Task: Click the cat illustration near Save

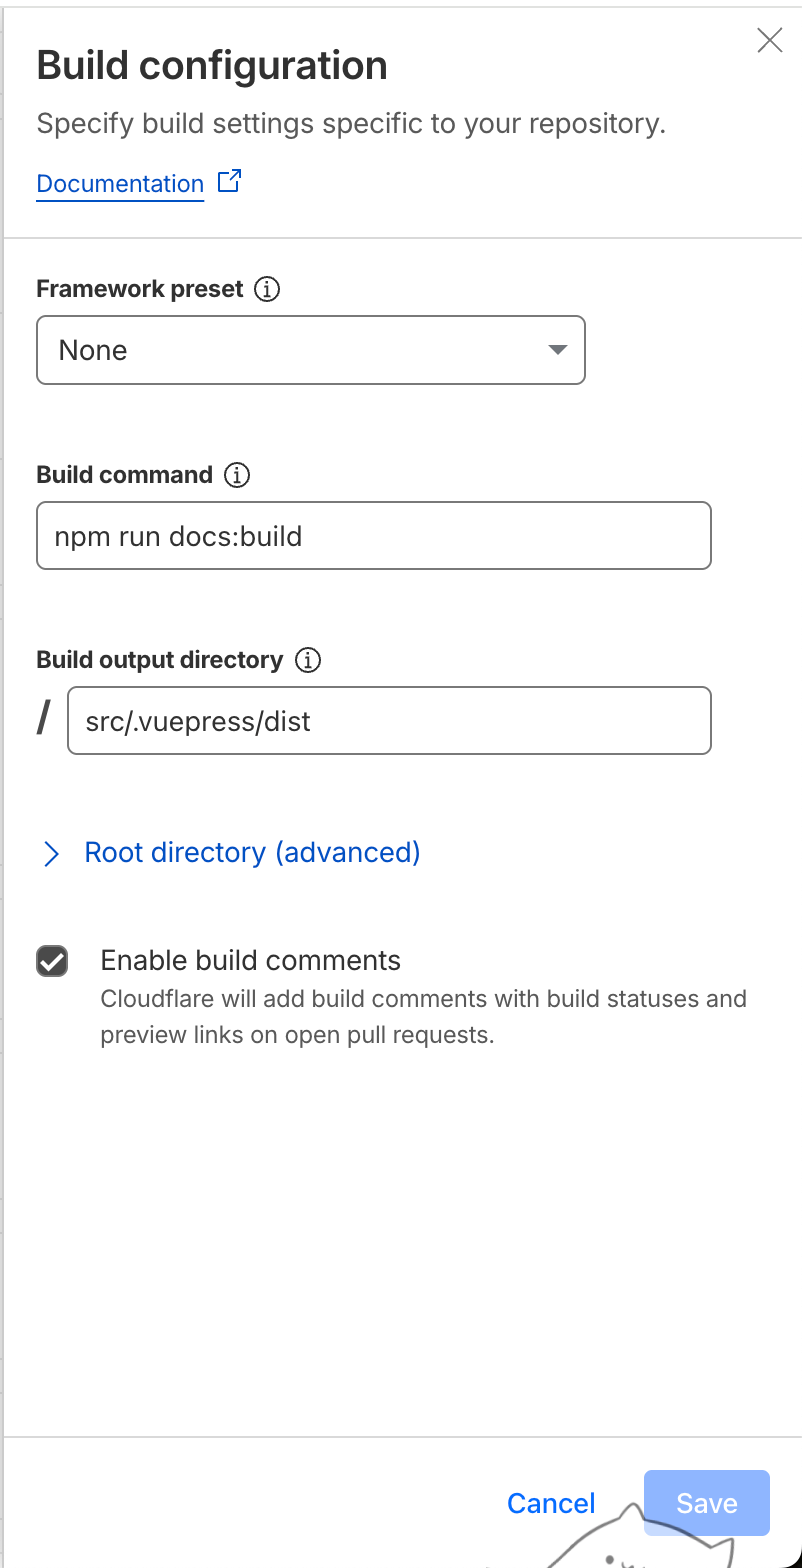Action: click(x=660, y=1545)
